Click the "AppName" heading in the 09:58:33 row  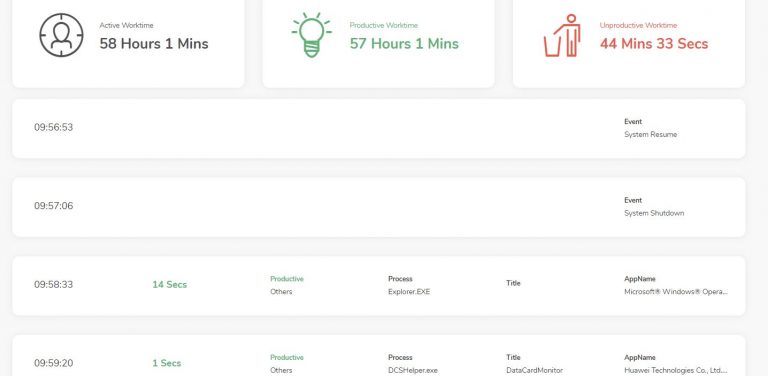(x=640, y=279)
